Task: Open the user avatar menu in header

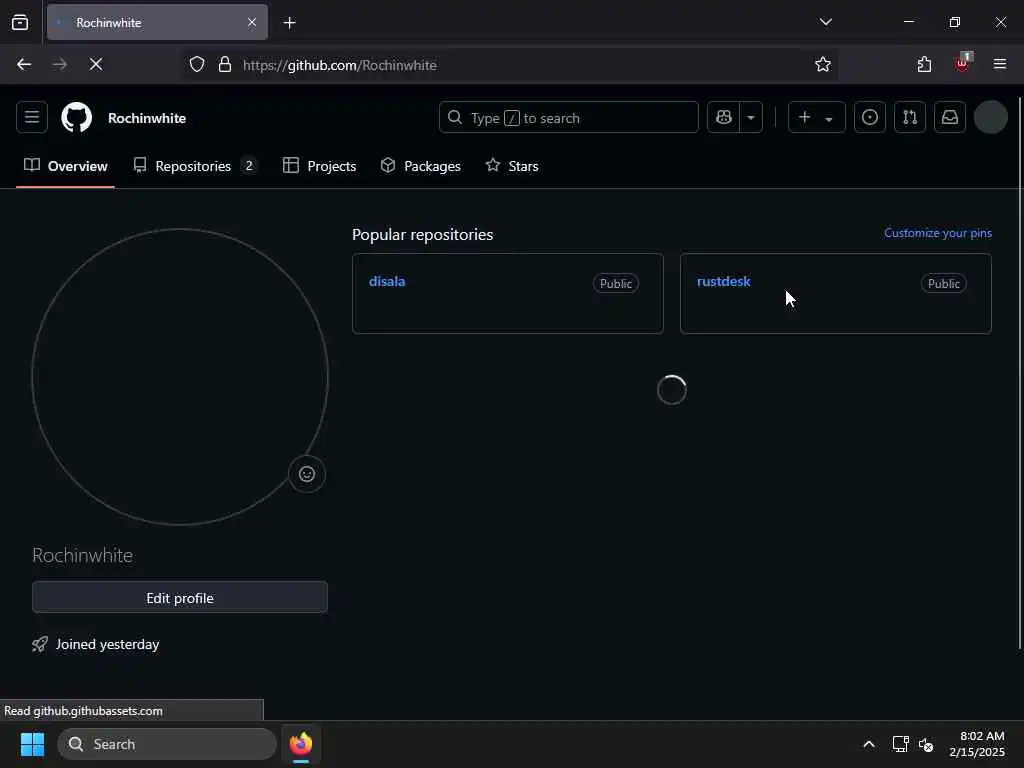Action: [x=990, y=118]
